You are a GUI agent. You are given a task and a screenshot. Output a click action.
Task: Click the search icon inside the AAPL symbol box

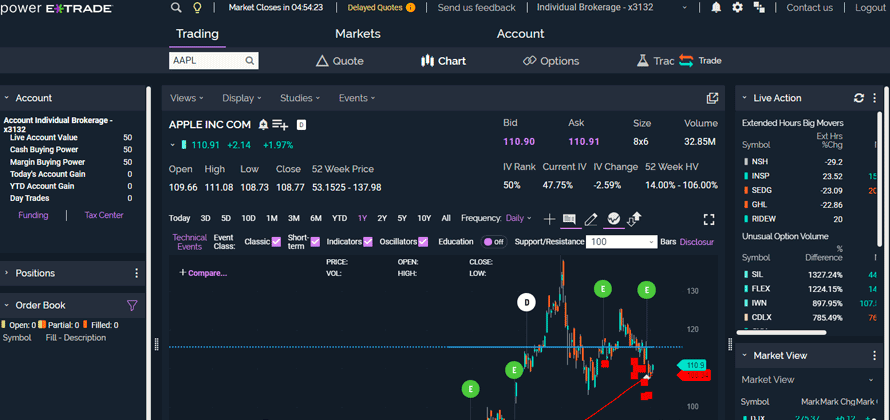click(x=249, y=61)
